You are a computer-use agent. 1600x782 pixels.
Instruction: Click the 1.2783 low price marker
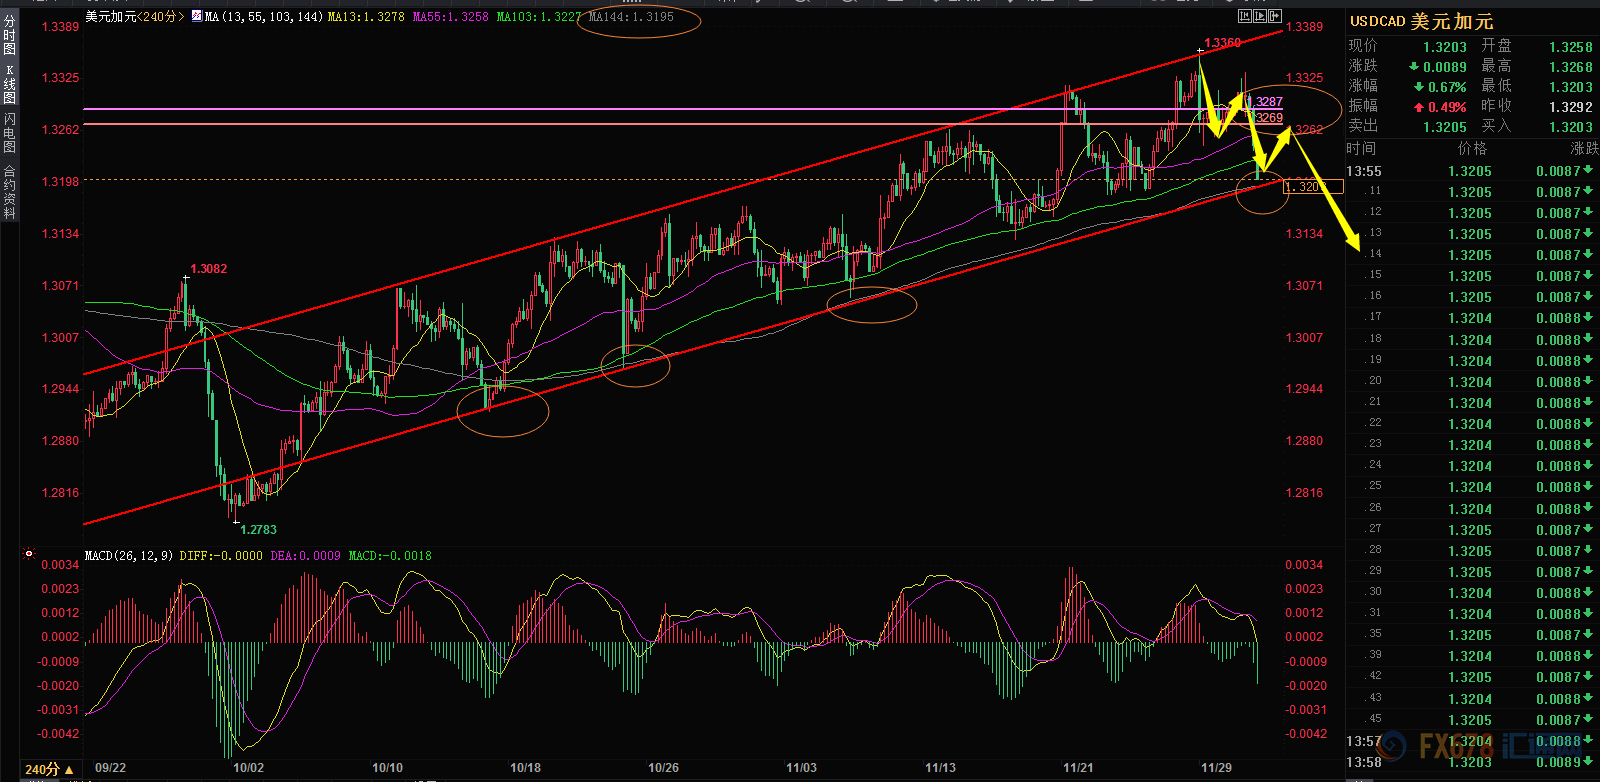click(x=258, y=530)
